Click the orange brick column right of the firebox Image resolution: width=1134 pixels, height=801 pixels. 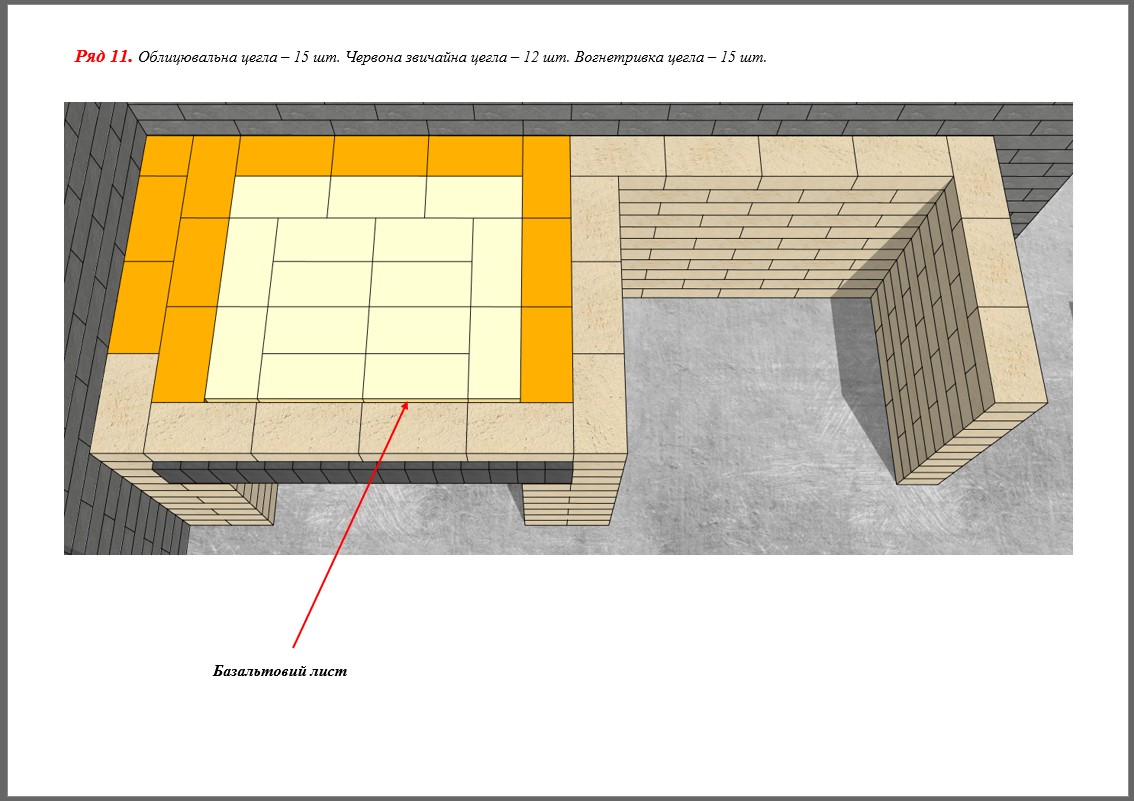pyautogui.click(x=546, y=270)
